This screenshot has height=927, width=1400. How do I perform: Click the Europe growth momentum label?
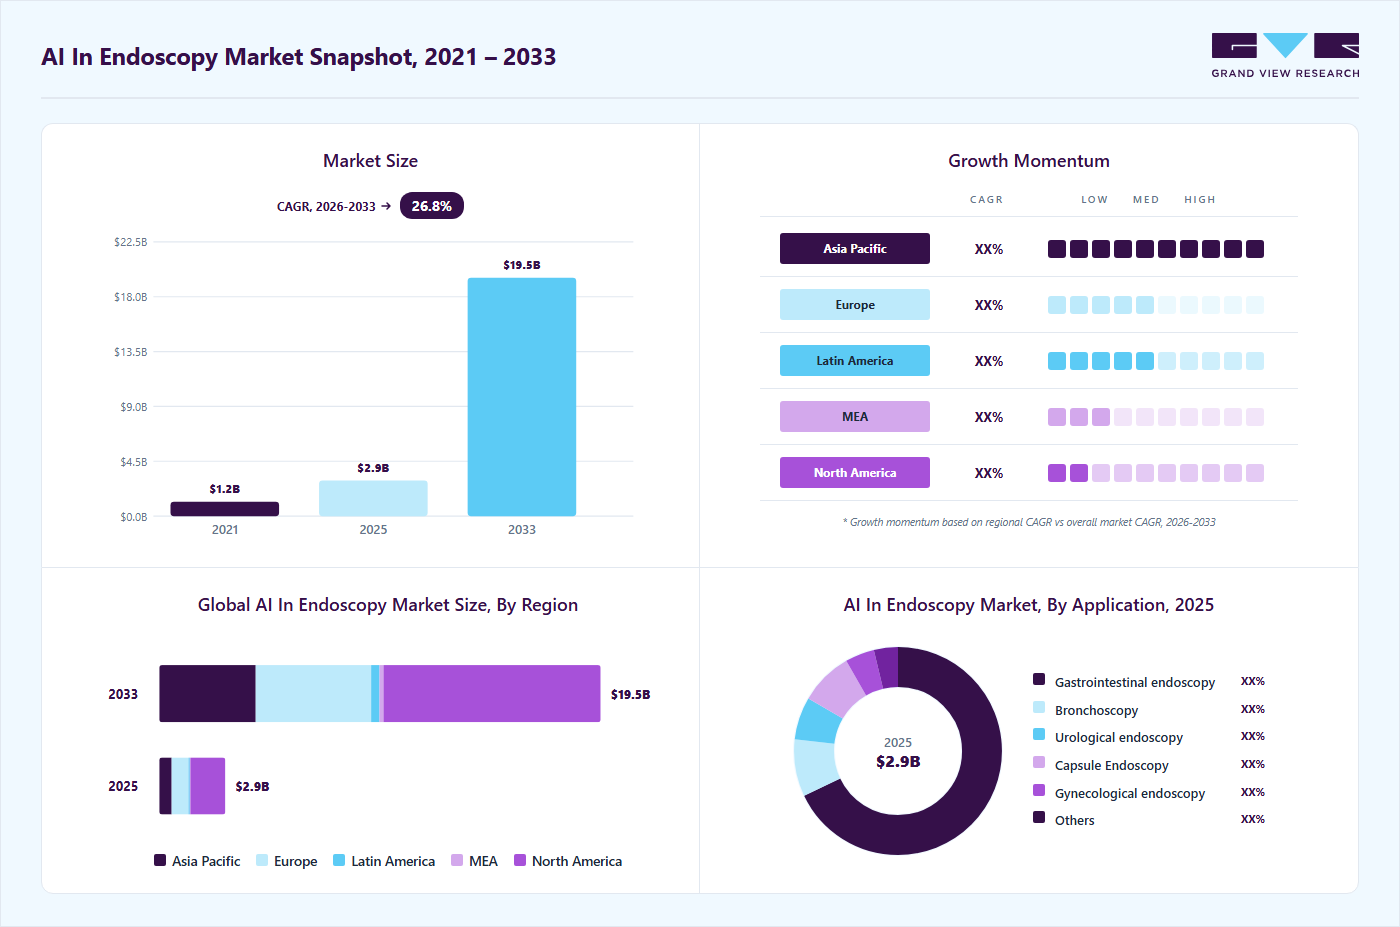tap(855, 305)
